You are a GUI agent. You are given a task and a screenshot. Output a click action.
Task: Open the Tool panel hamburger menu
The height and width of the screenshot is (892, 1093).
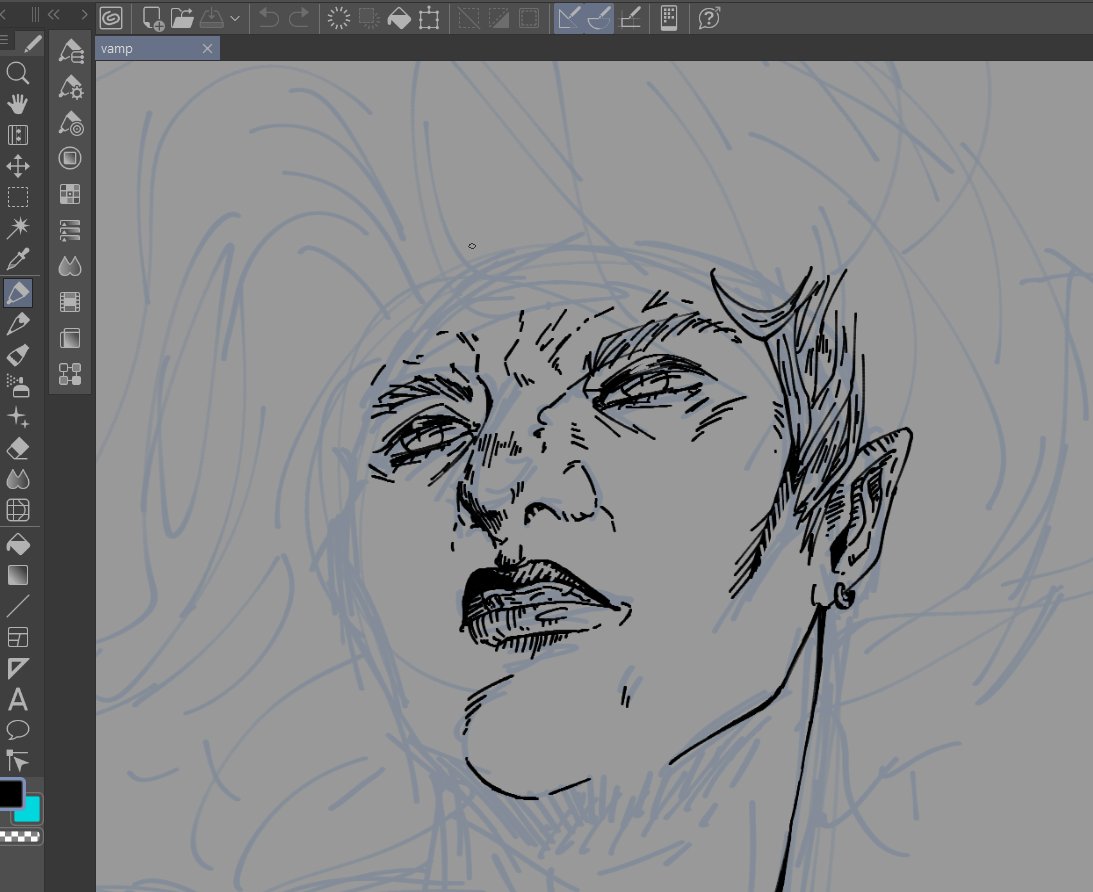coord(7,40)
